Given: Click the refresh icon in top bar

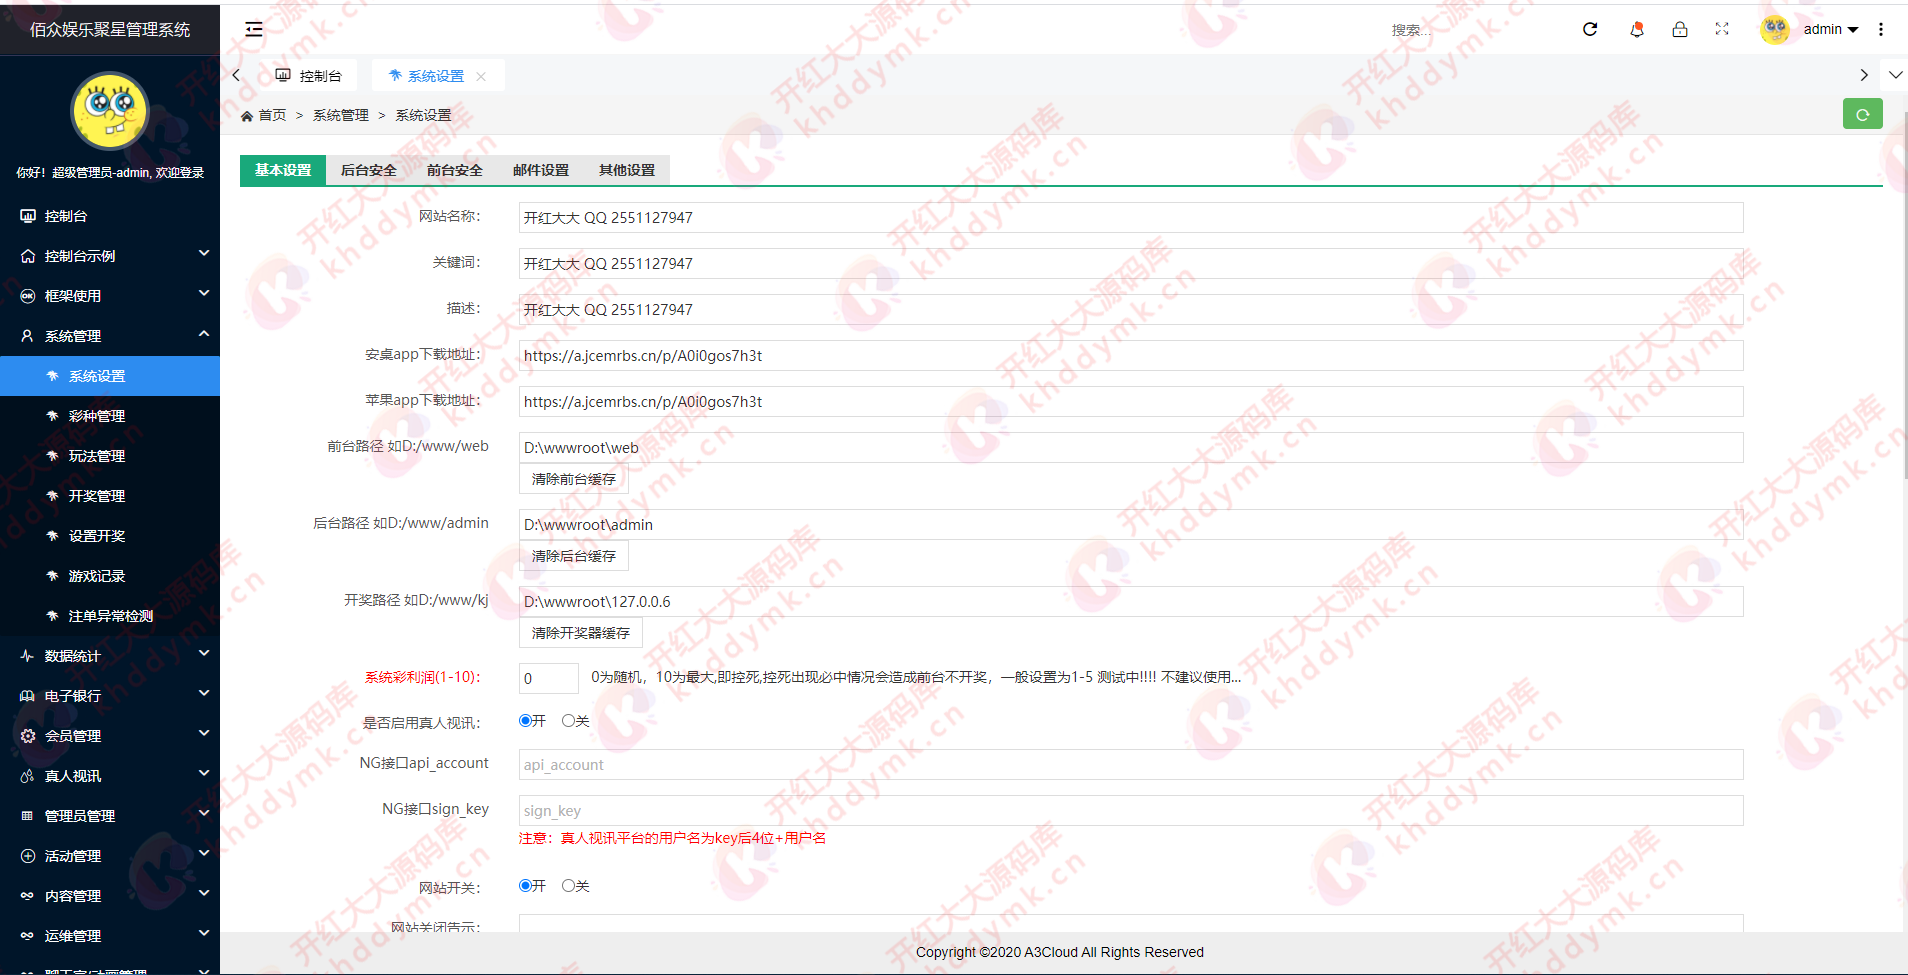Looking at the screenshot, I should 1590,29.
